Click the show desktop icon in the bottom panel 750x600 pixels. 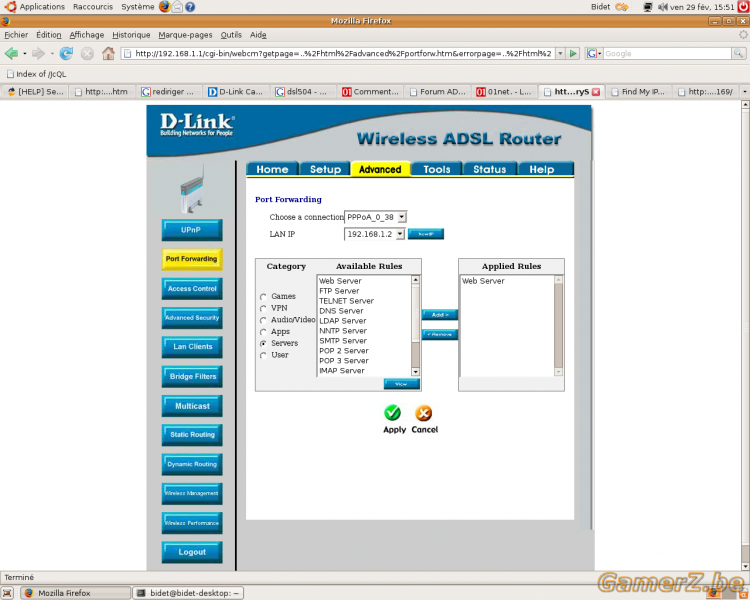[7, 593]
